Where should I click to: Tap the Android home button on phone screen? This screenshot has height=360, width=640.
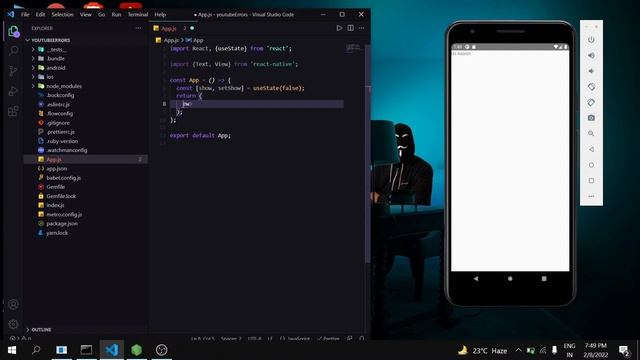510,278
